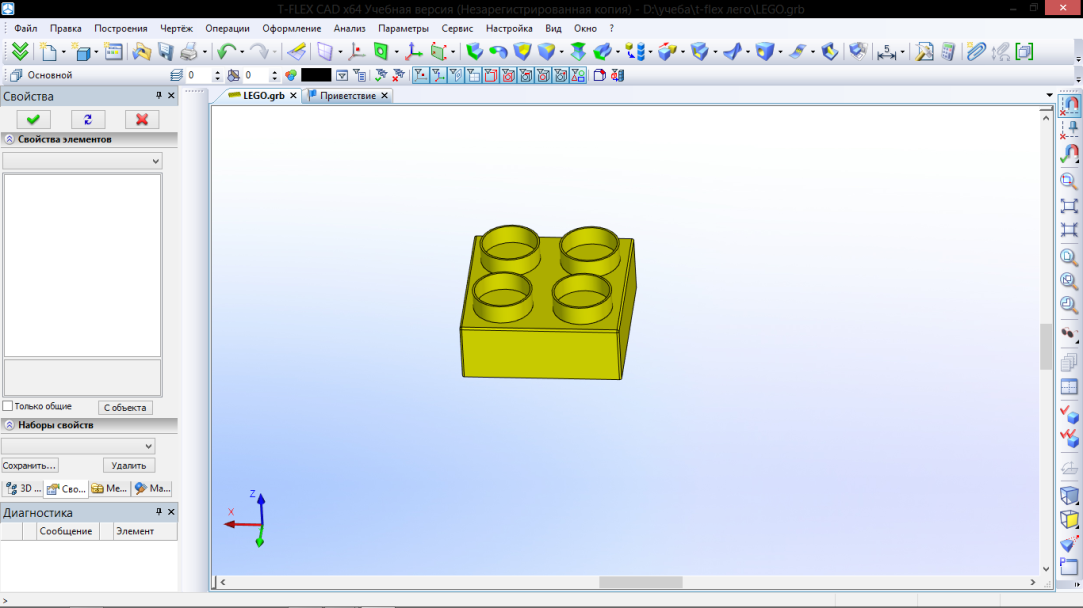Open file using the folder icon
The image size is (1083, 608).
(141, 52)
